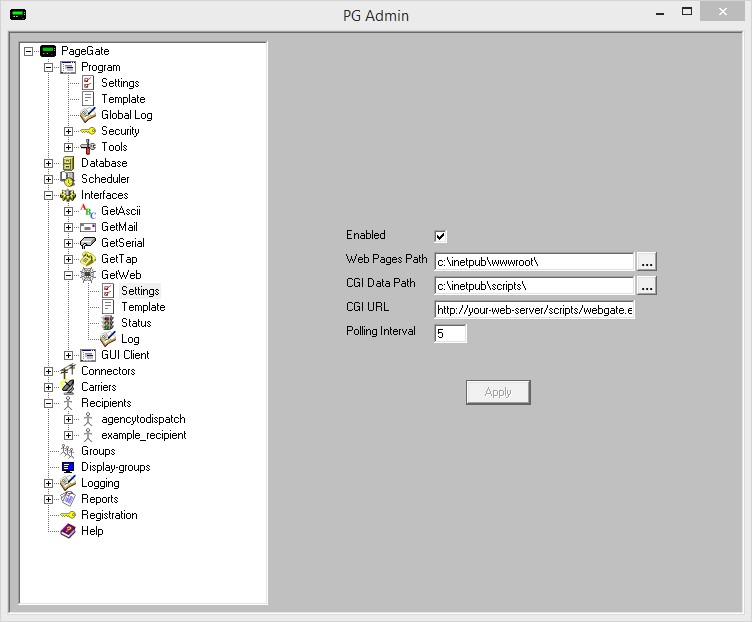Screen dimensions: 752x622
Task: Select Settings under Program
Action: (120, 83)
